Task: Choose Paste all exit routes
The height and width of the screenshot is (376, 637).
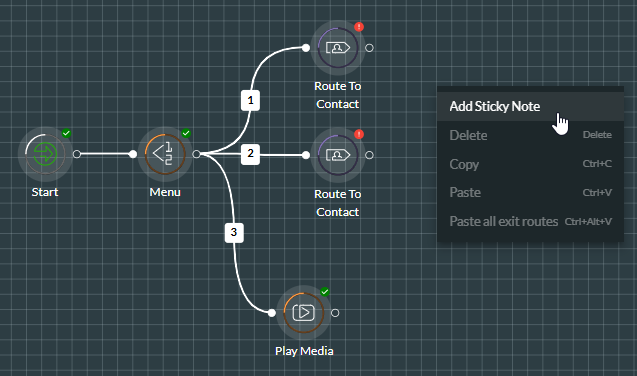Action: coord(530,221)
